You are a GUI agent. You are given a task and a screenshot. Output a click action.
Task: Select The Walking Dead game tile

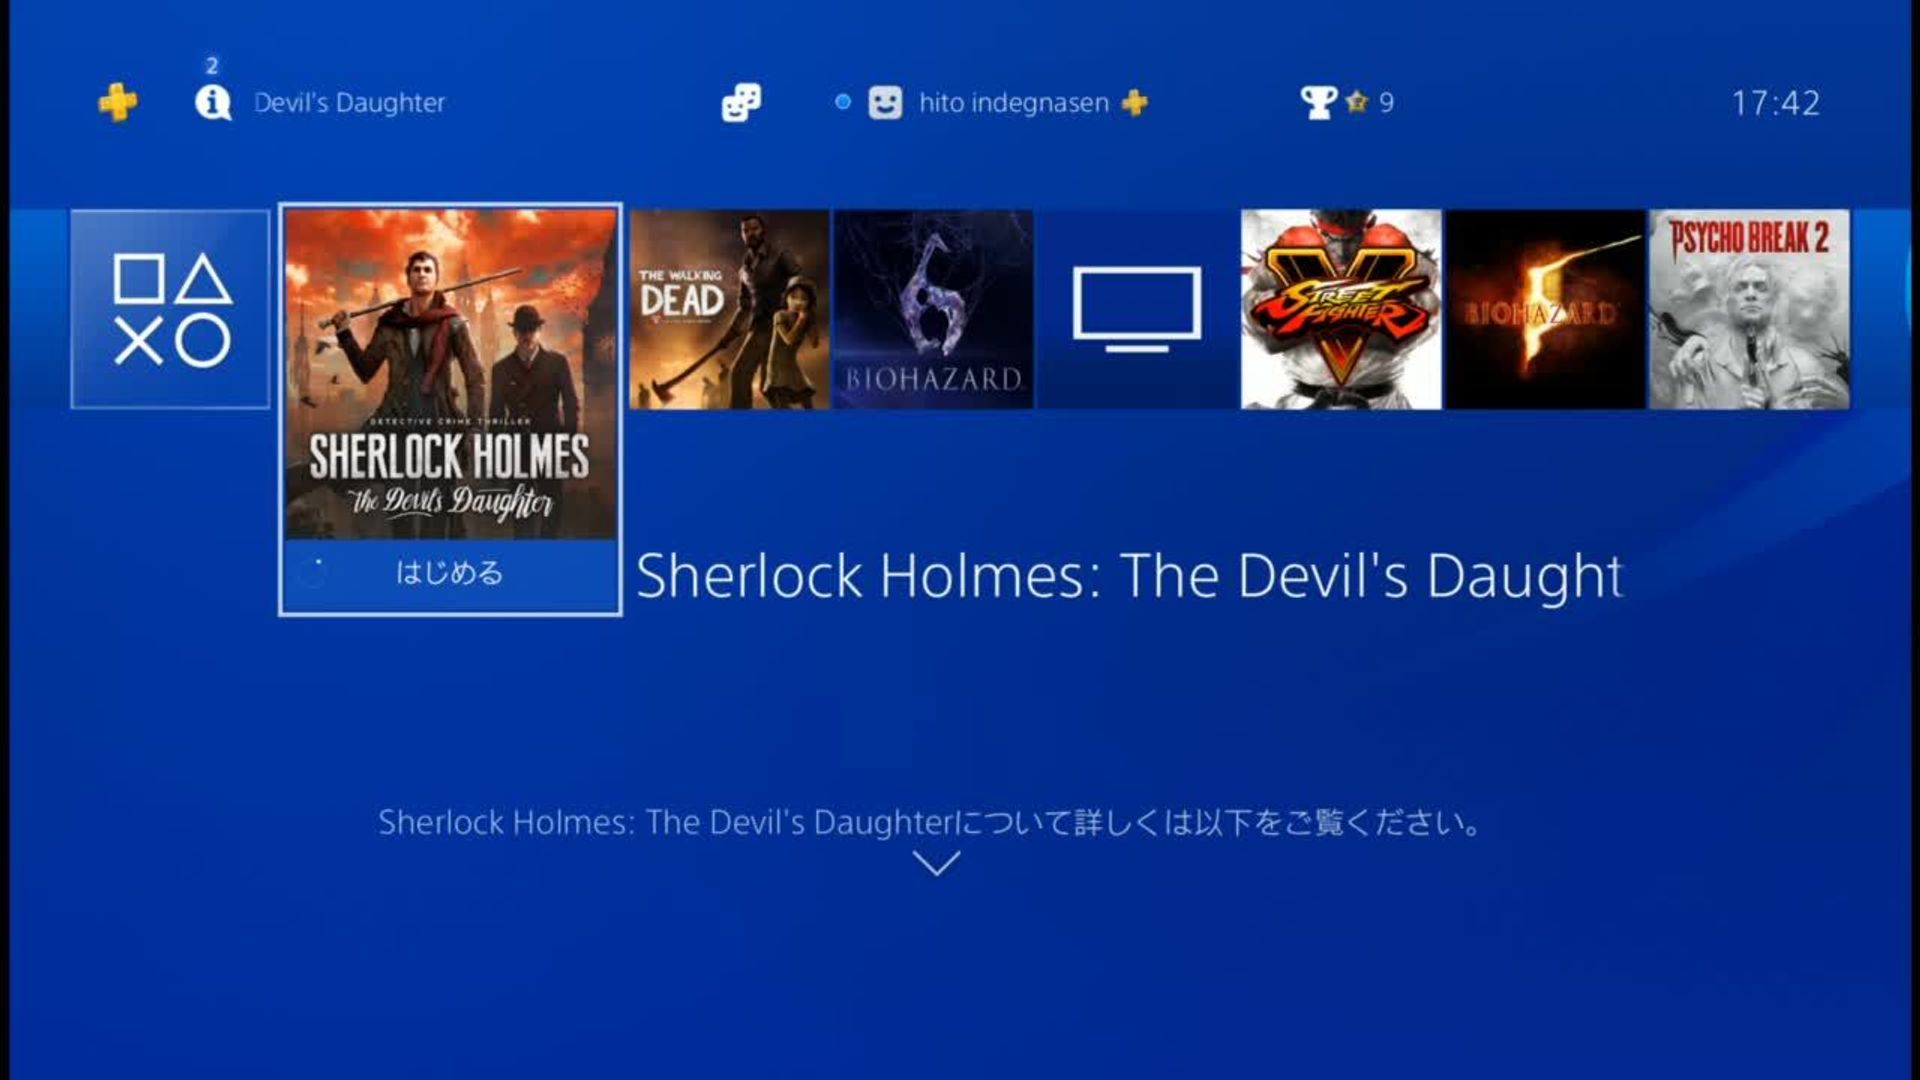pos(729,309)
